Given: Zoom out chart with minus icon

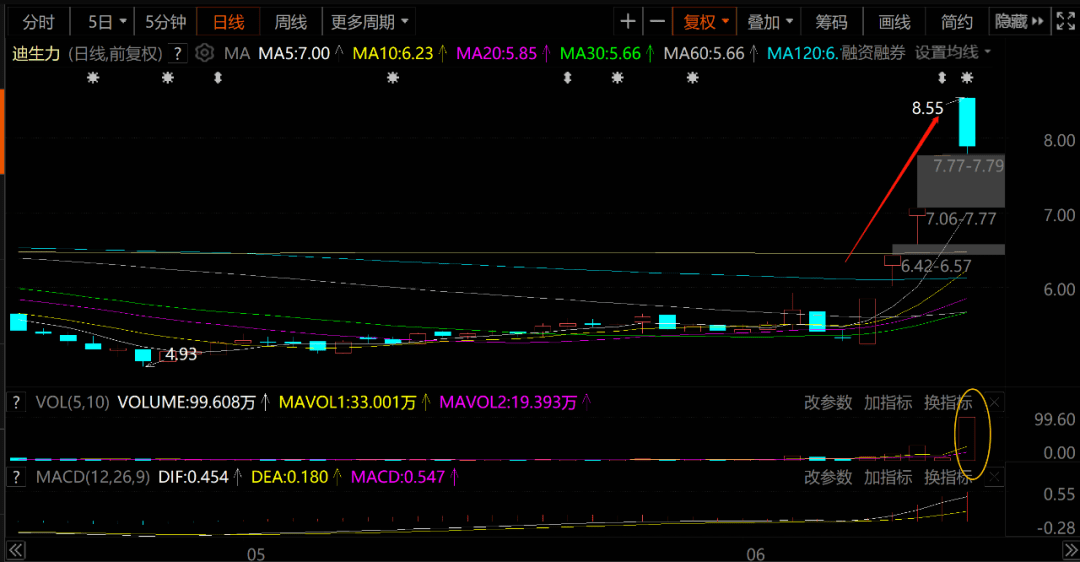Looking at the screenshot, I should tap(658, 22).
